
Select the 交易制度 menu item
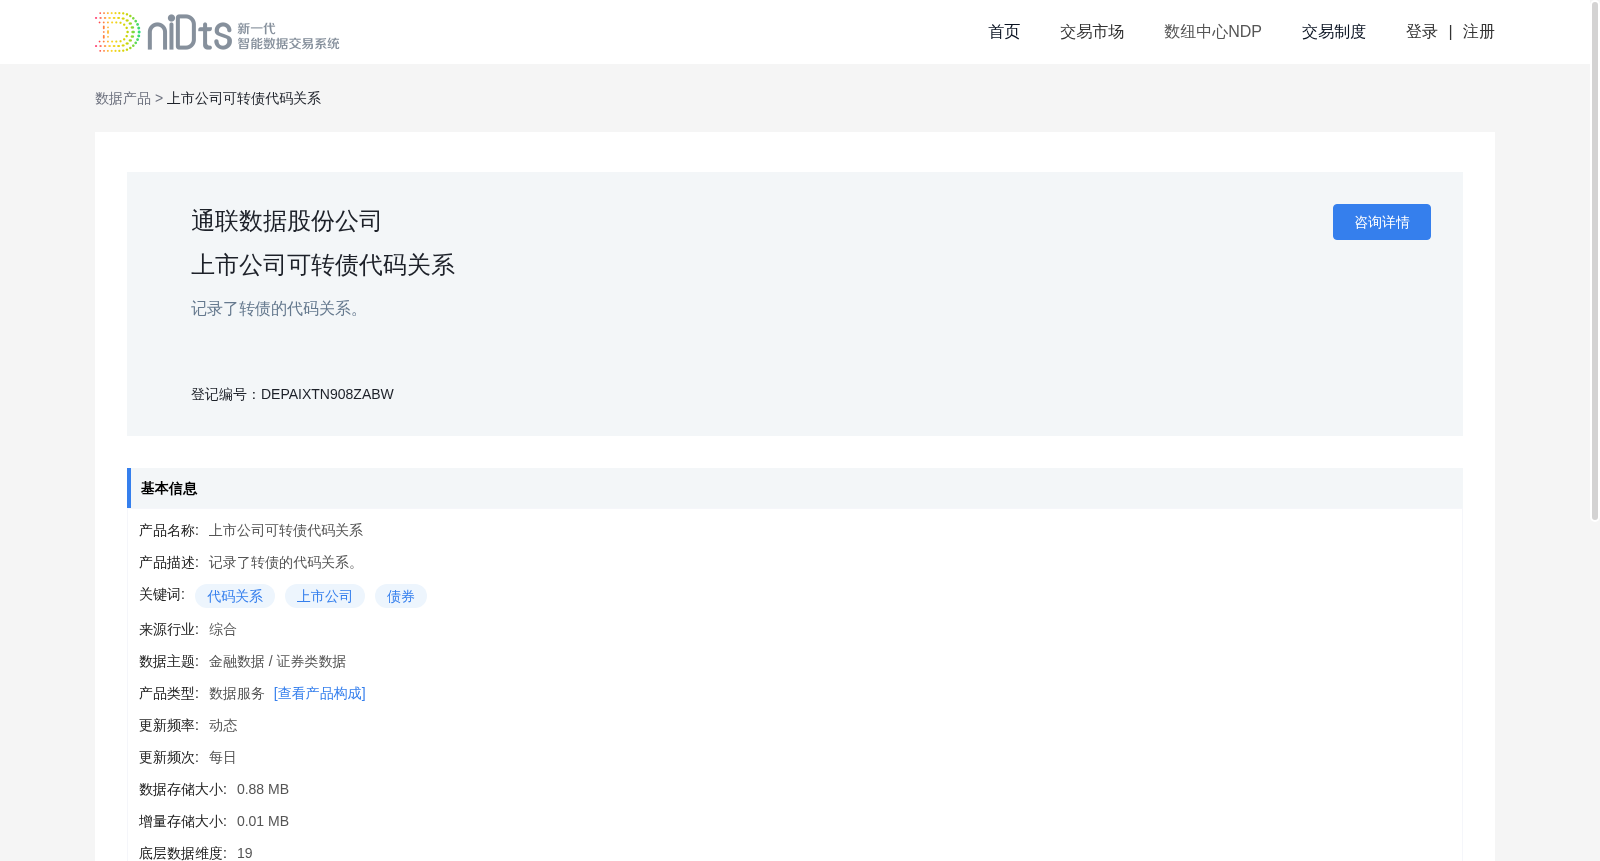[x=1334, y=32]
